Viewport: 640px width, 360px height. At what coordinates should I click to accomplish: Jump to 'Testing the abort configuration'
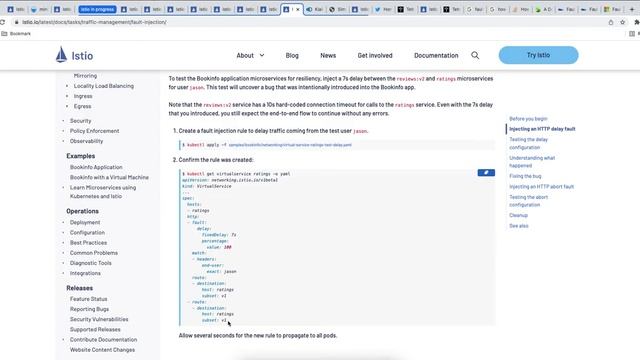coord(529,201)
